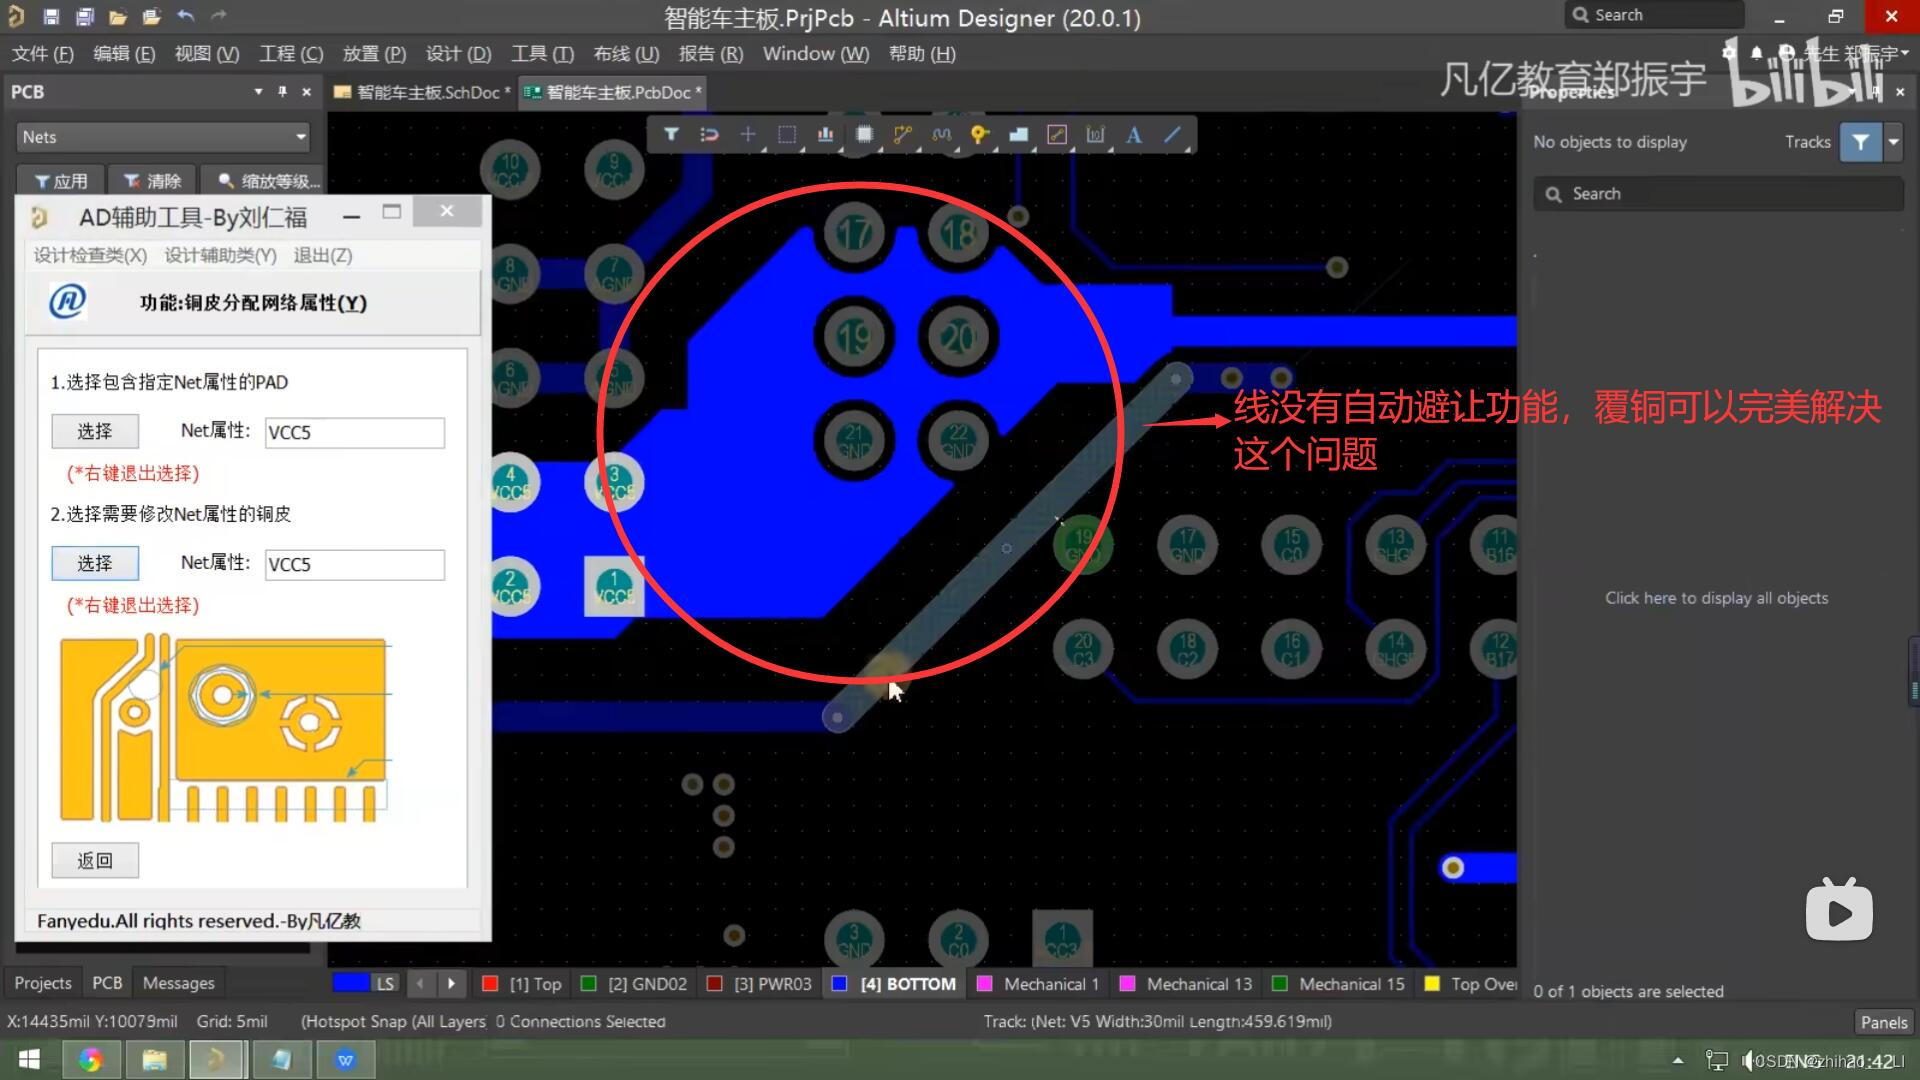This screenshot has height=1080, width=1920.
Task: Select the place line tool
Action: click(x=1172, y=134)
